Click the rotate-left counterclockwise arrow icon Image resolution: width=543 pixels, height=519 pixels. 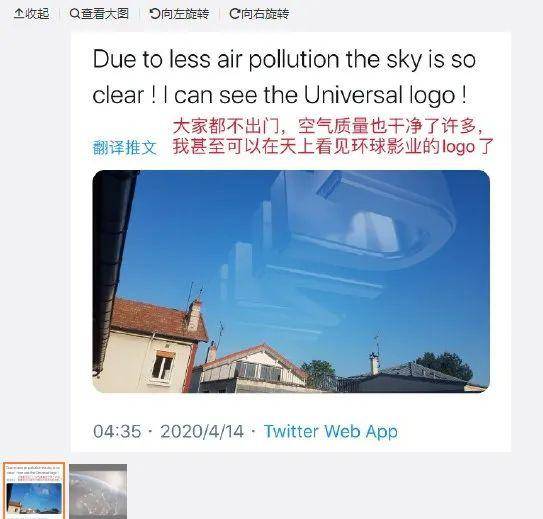pos(154,14)
